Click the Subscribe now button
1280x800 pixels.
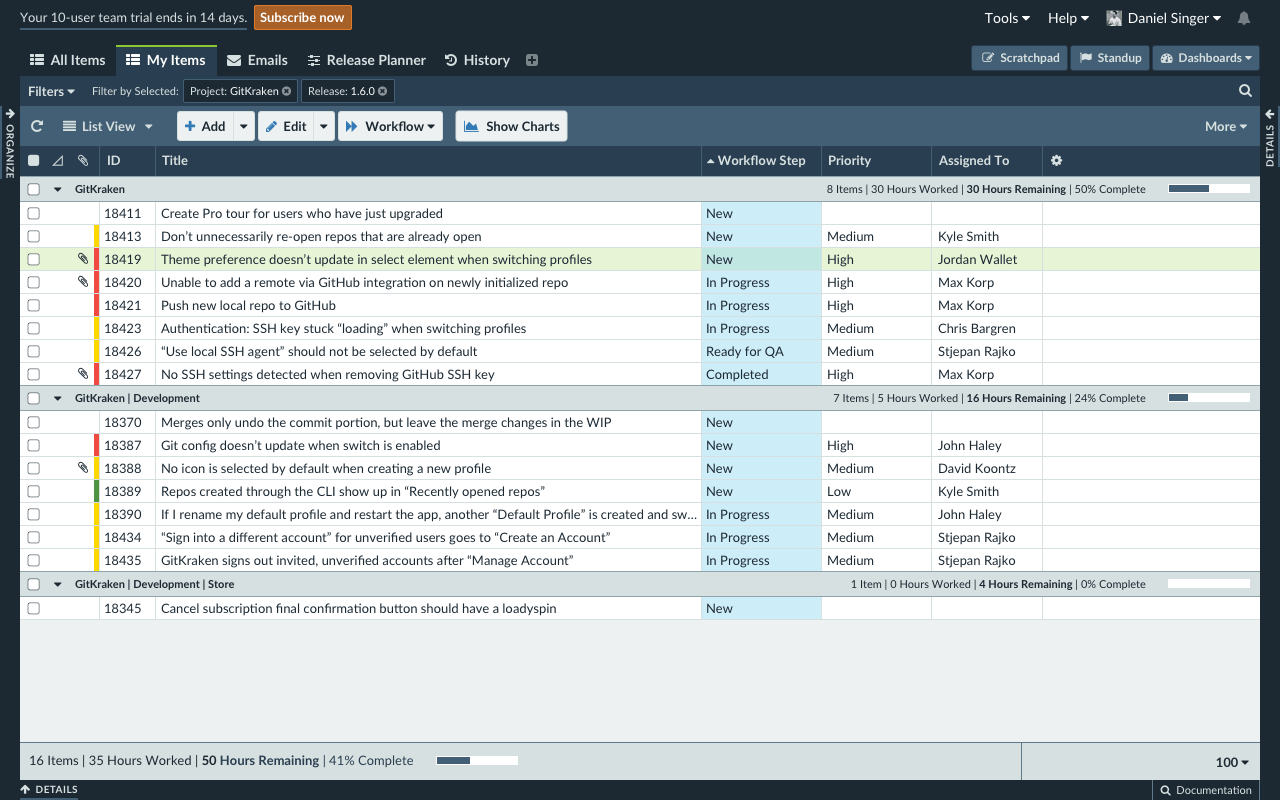click(x=302, y=17)
